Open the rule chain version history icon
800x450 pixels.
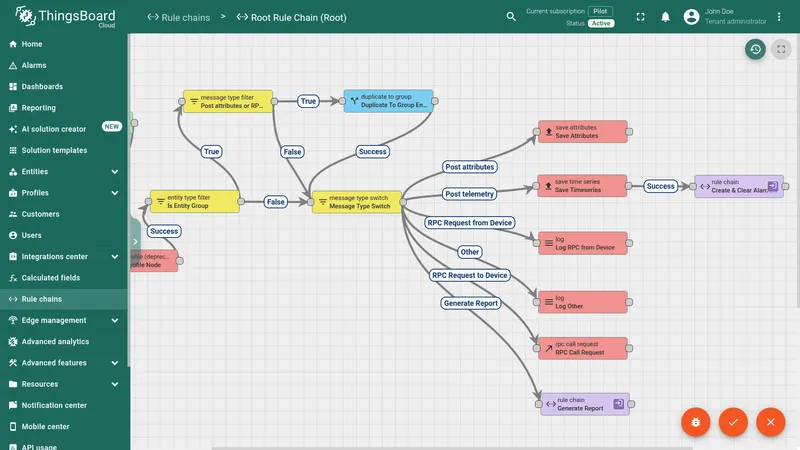755,49
